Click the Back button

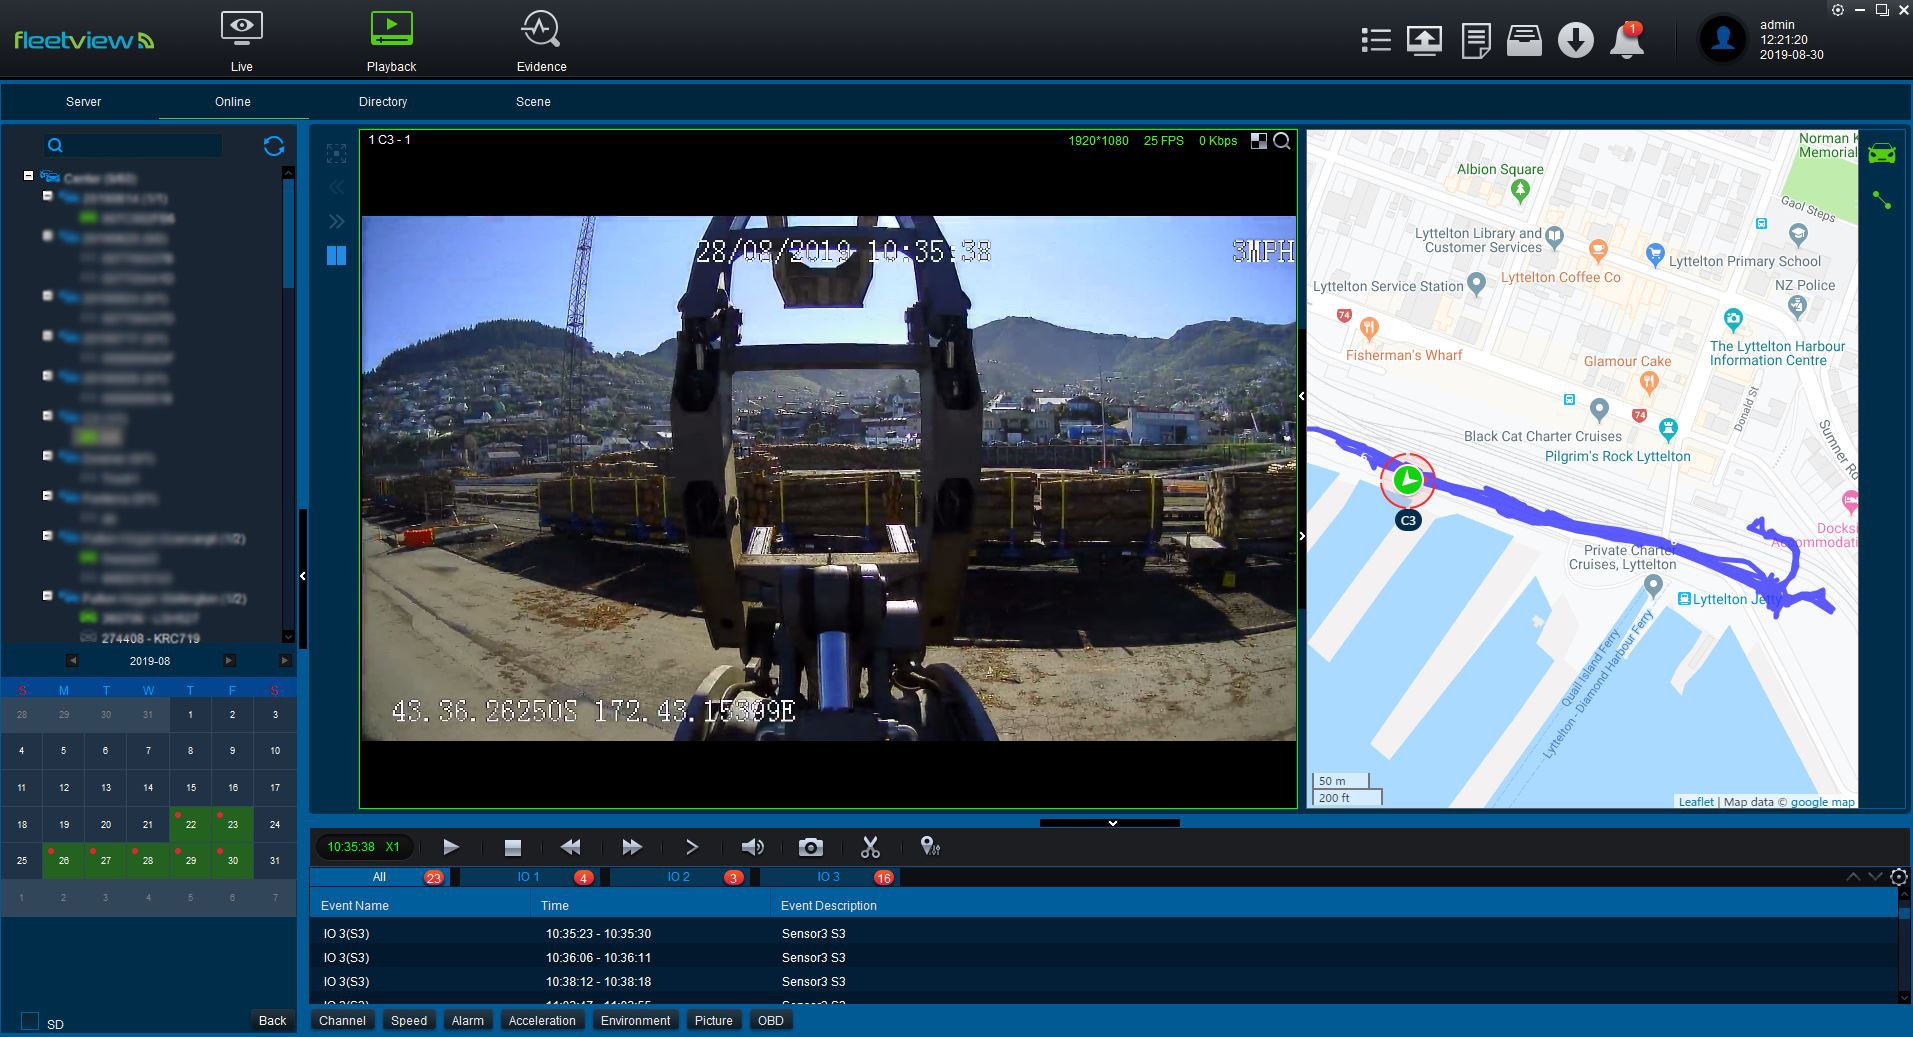click(272, 1020)
